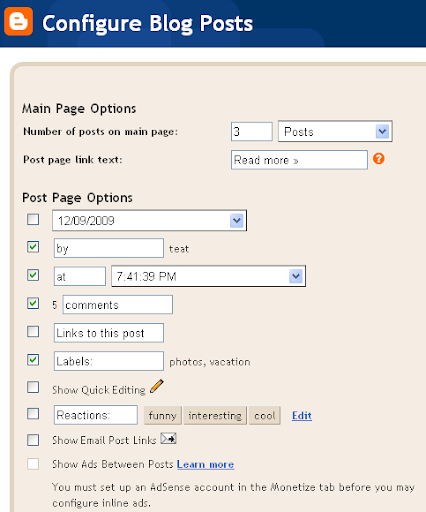Click the number of posts input field
426x512 pixels.
click(252, 131)
